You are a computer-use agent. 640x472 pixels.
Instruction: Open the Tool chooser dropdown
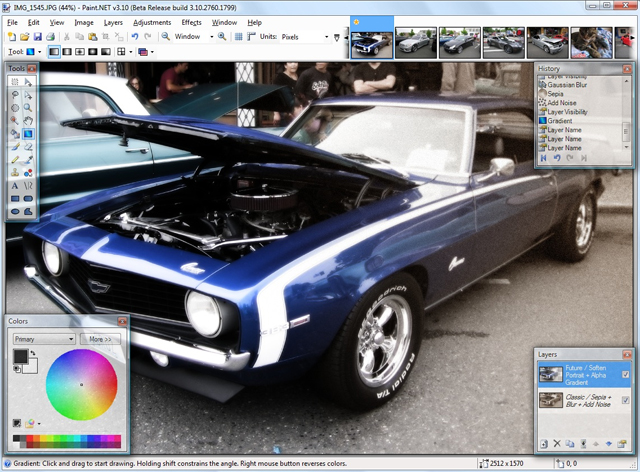[x=40, y=52]
